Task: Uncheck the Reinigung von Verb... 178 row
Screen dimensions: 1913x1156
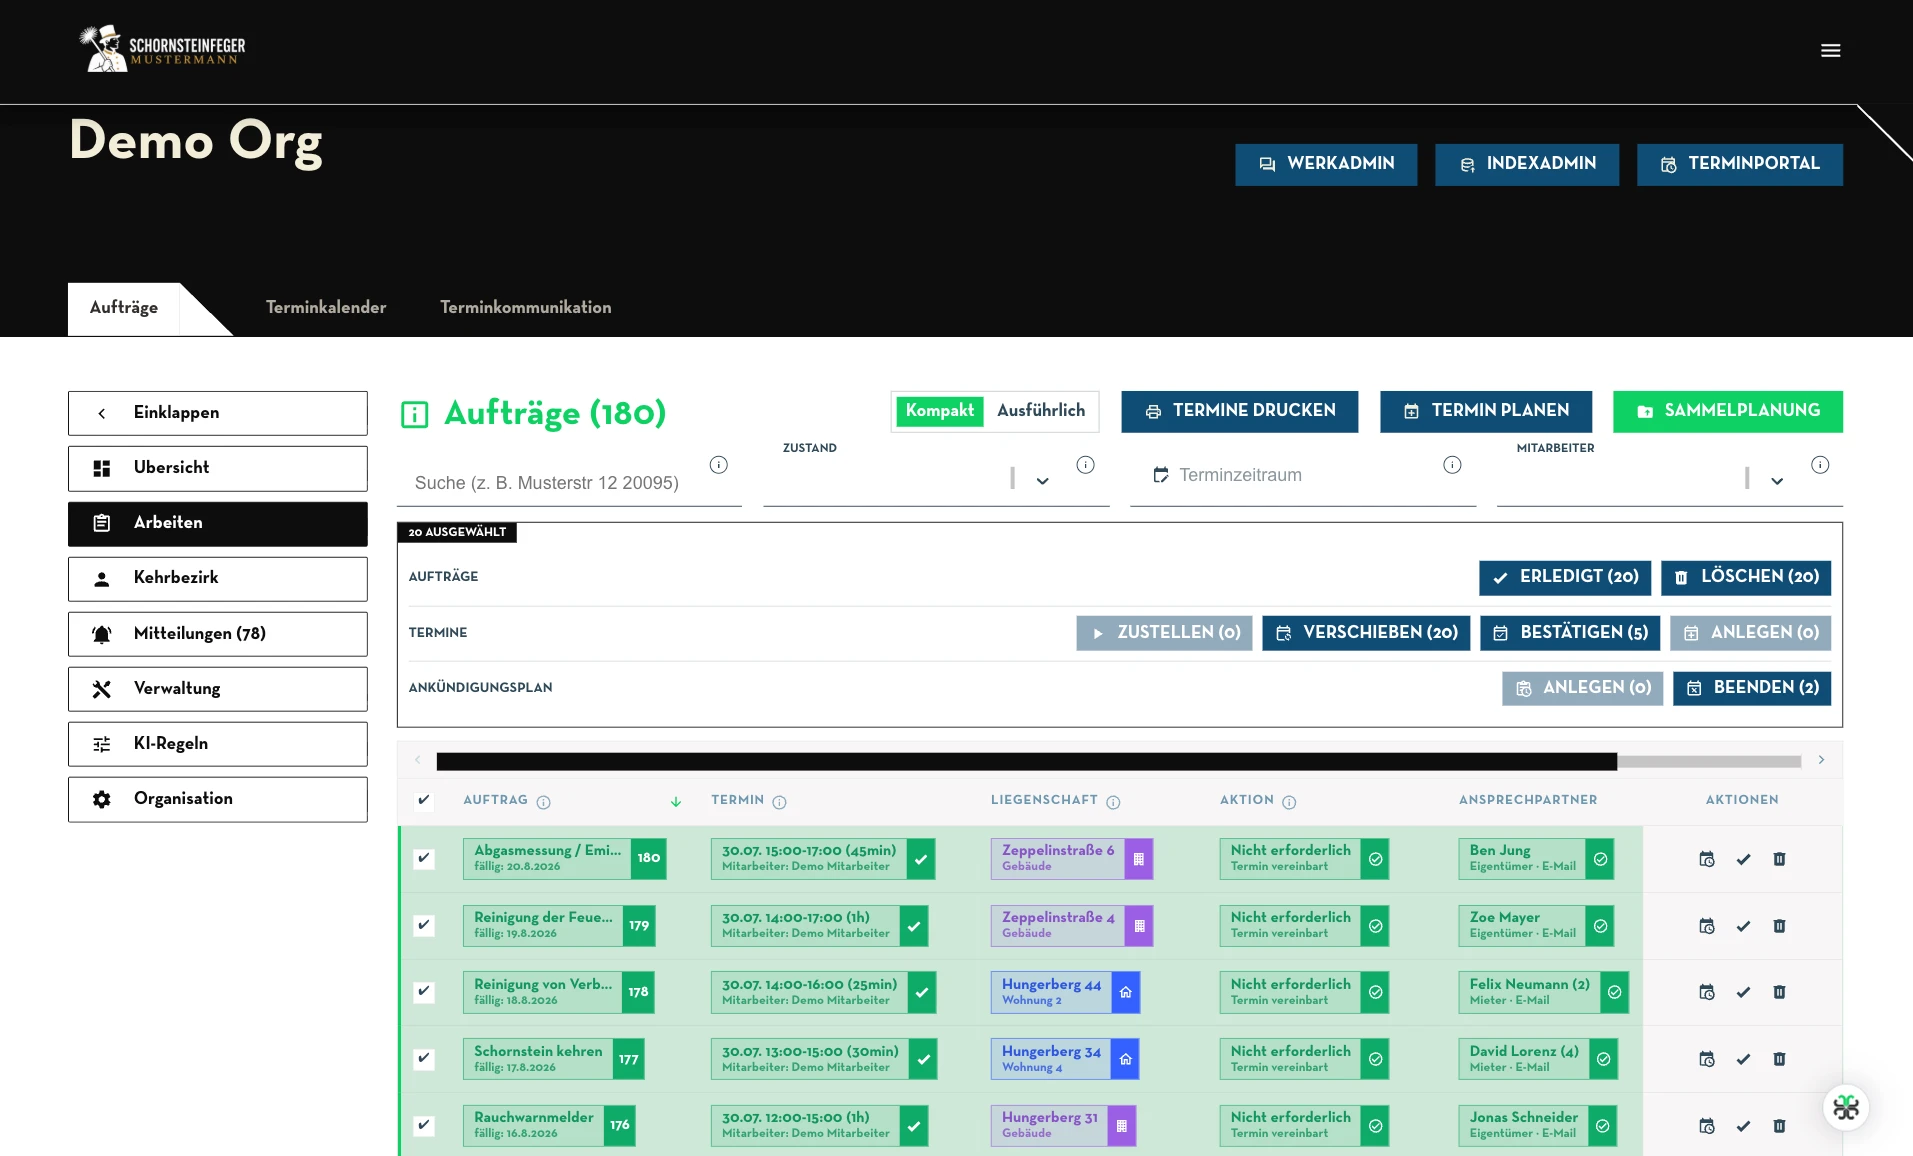Action: pyautogui.click(x=424, y=991)
